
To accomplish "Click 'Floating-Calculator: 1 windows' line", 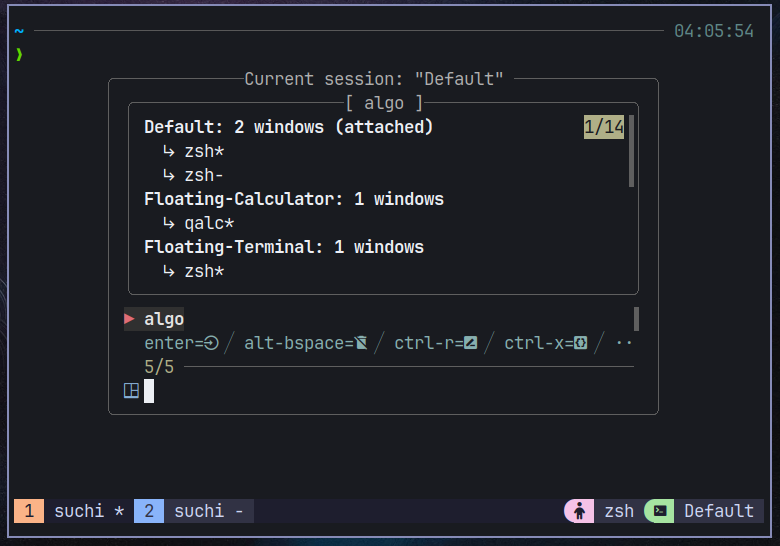I will click(293, 199).
